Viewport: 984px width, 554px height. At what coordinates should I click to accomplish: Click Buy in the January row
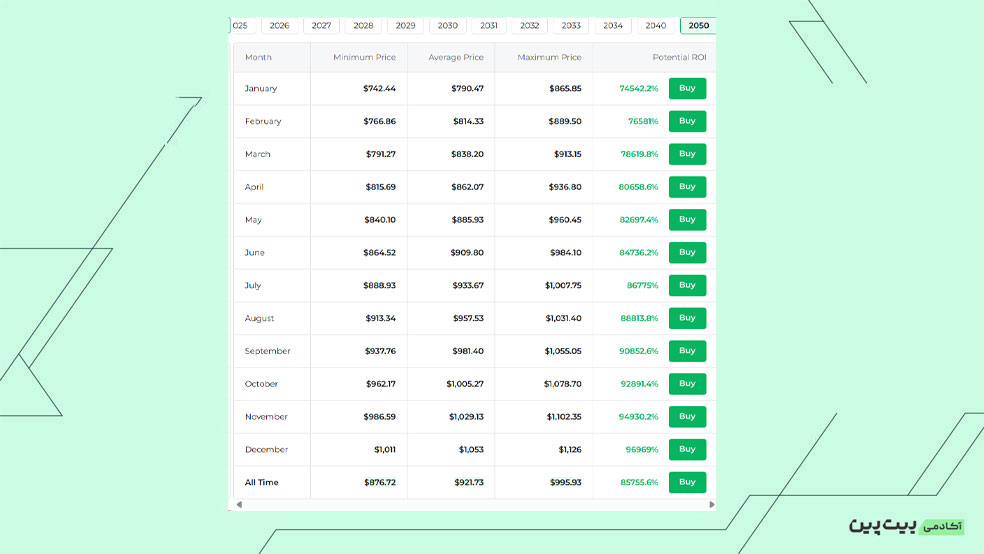[x=687, y=88]
